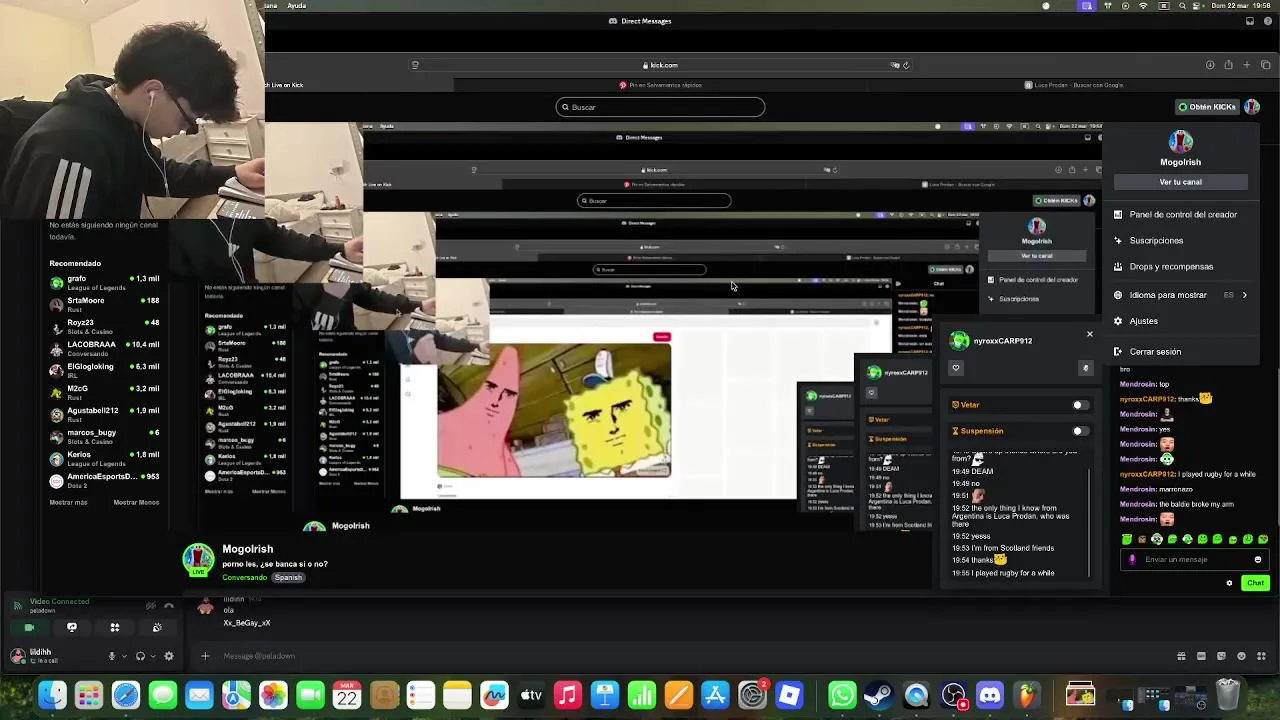Open OBS from the dock
1280x720 pixels.
[953, 695]
